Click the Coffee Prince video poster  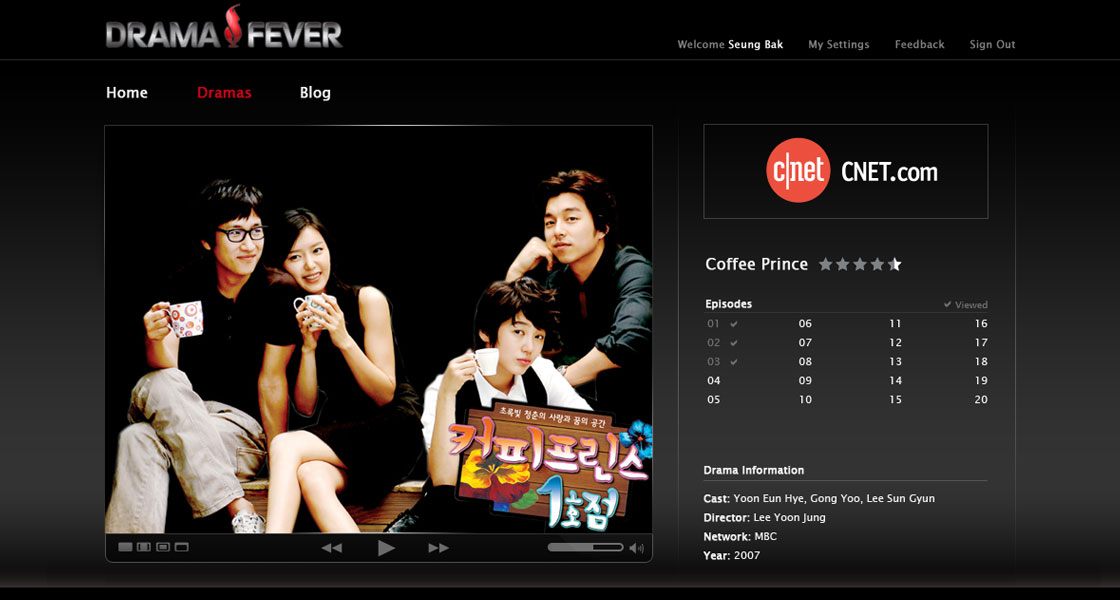[x=379, y=329]
